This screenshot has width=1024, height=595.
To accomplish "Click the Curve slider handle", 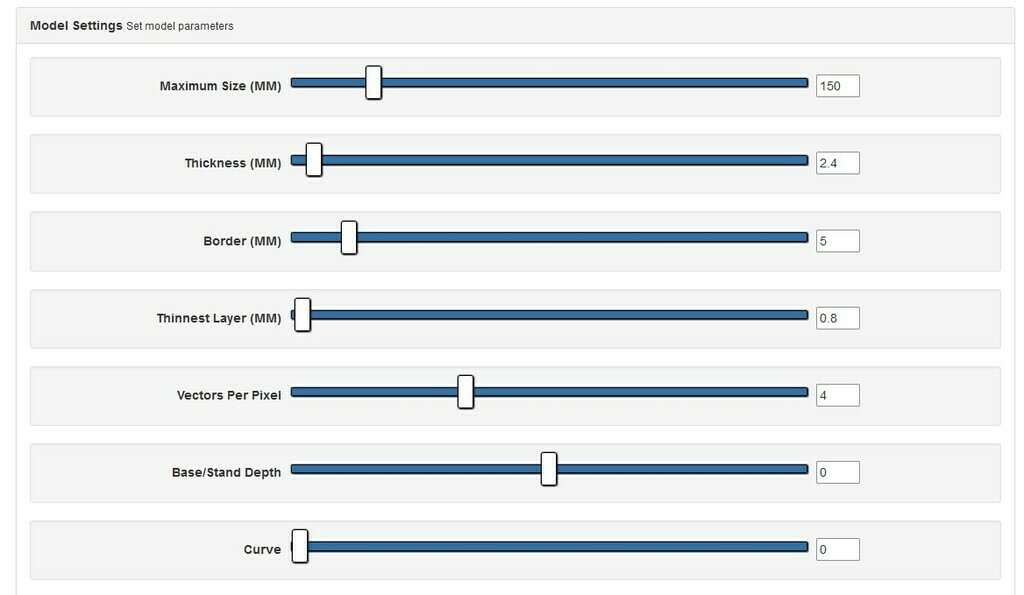I will pos(299,546).
